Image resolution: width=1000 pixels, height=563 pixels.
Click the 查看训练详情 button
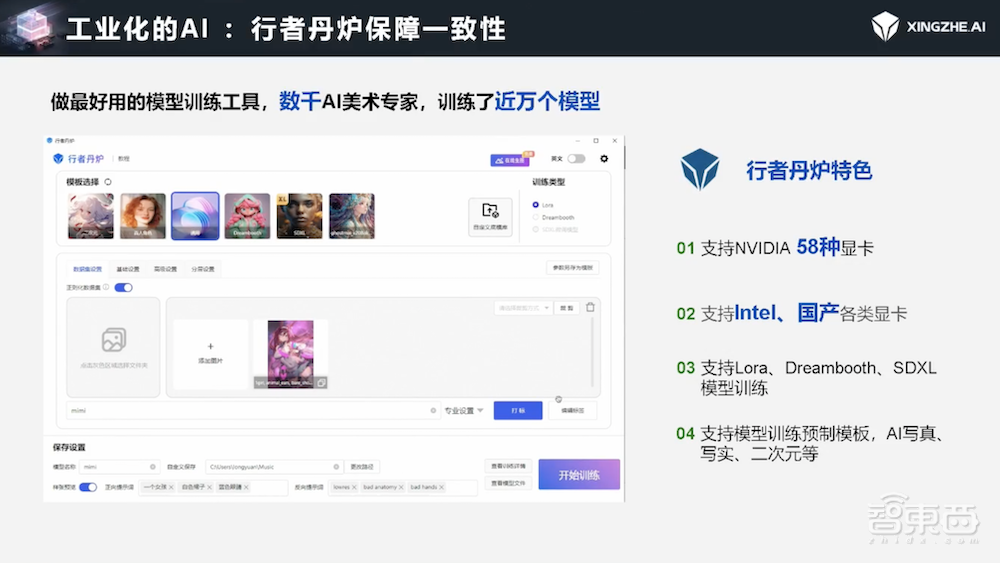point(508,466)
